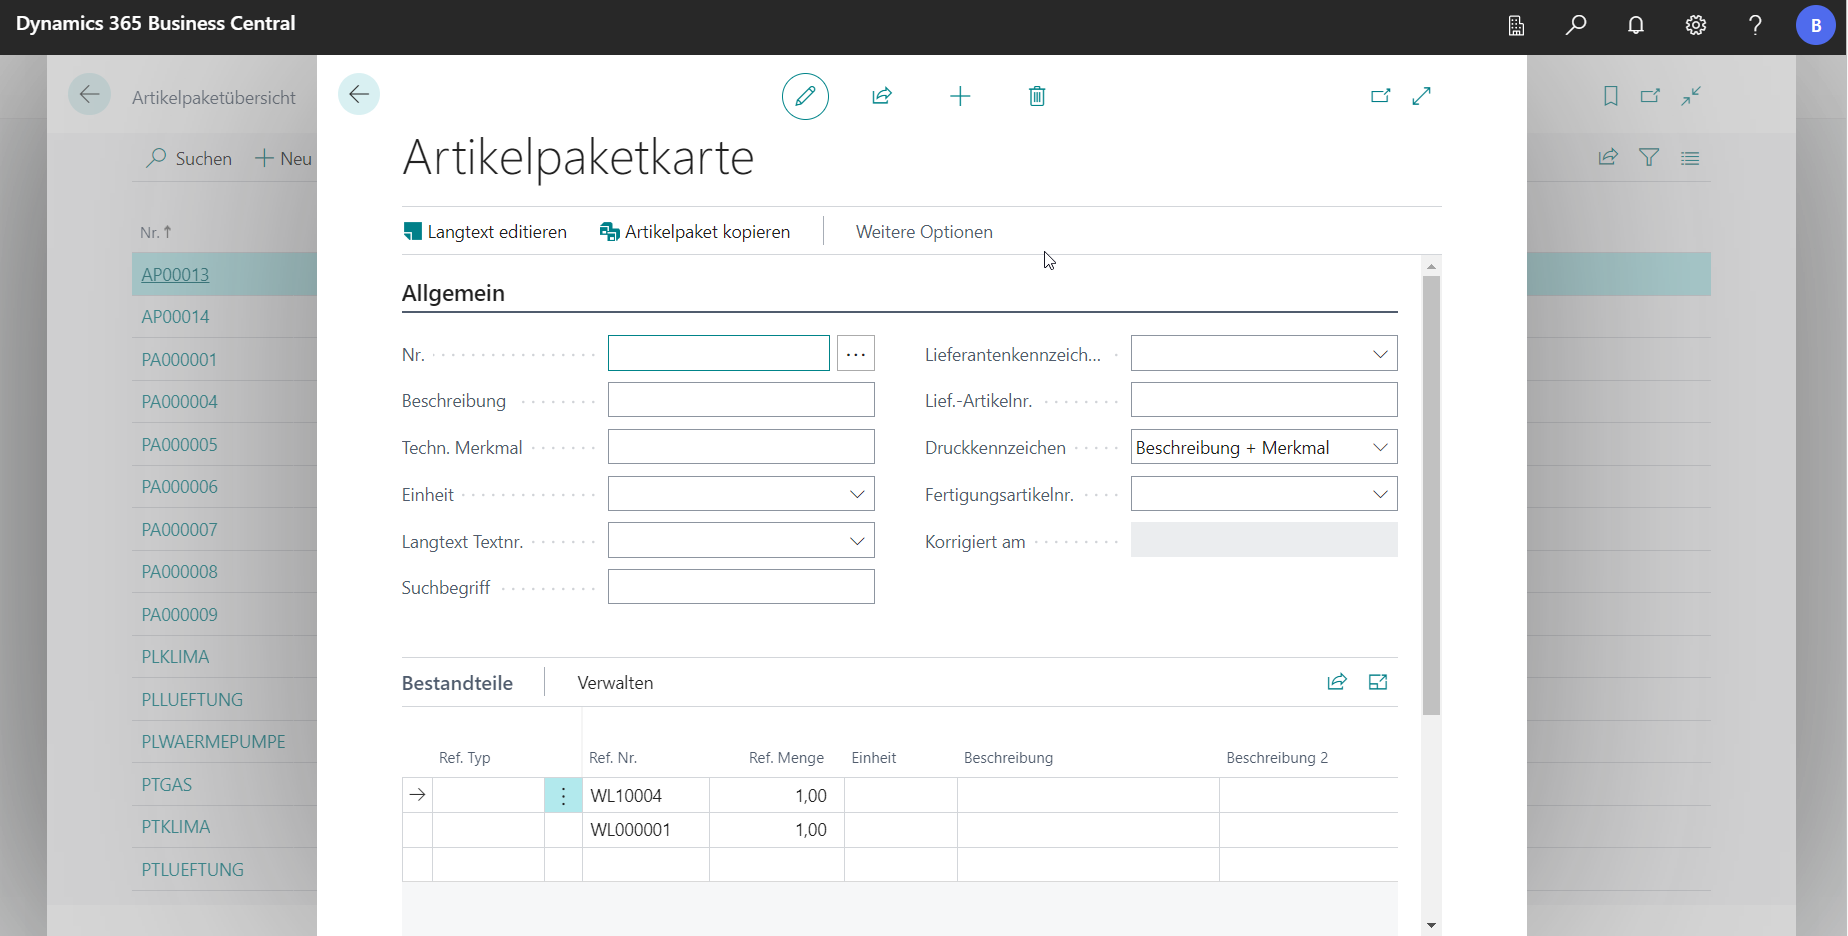The image size is (1848, 936).
Task: Open Druckkennzeichen dropdown list
Action: (x=1379, y=447)
